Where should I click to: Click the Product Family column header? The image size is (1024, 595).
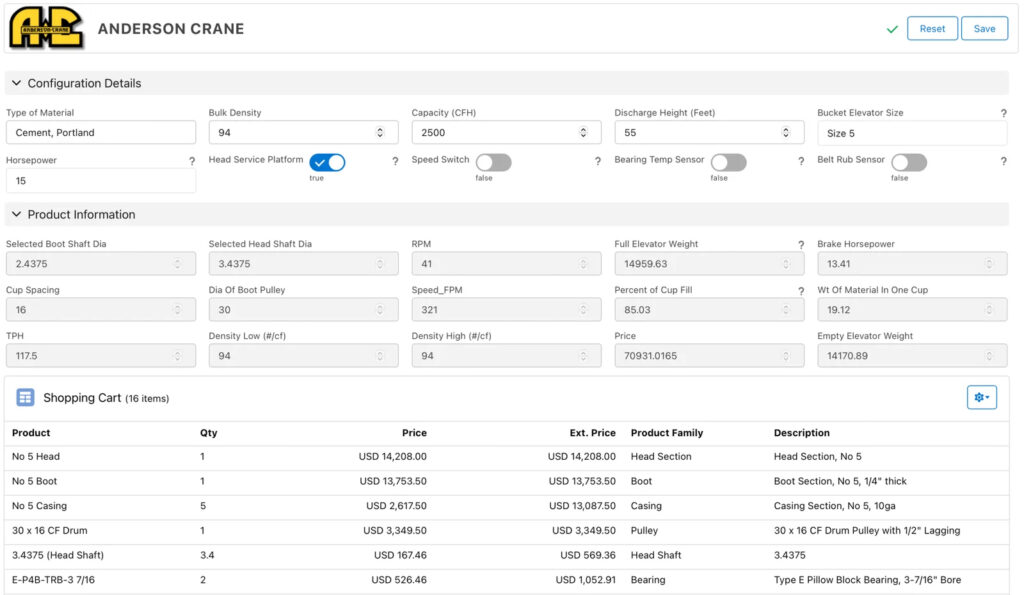666,433
